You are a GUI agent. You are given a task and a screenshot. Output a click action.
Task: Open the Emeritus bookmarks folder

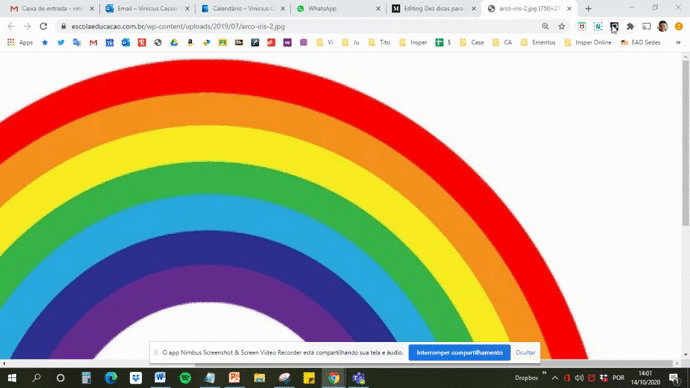[538, 43]
